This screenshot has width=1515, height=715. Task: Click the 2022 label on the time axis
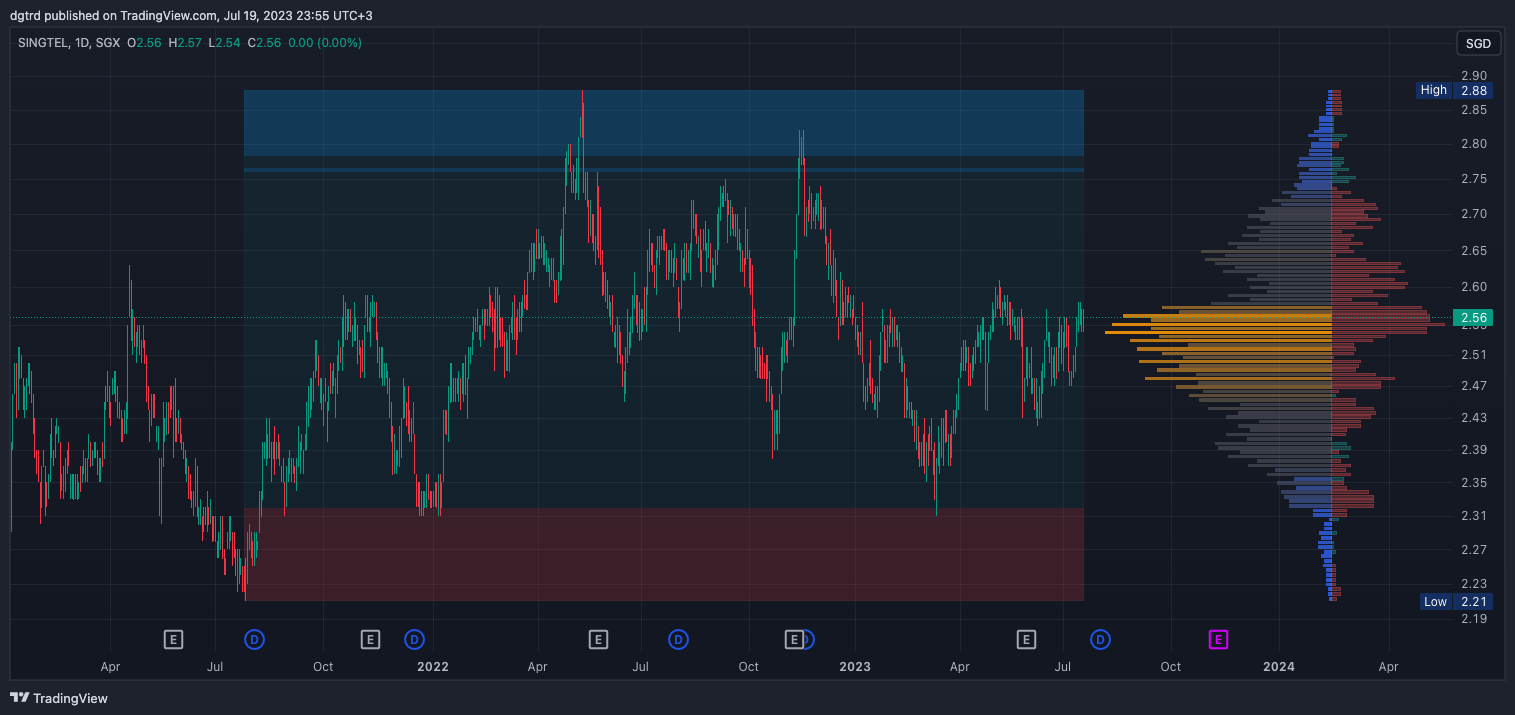coord(432,666)
